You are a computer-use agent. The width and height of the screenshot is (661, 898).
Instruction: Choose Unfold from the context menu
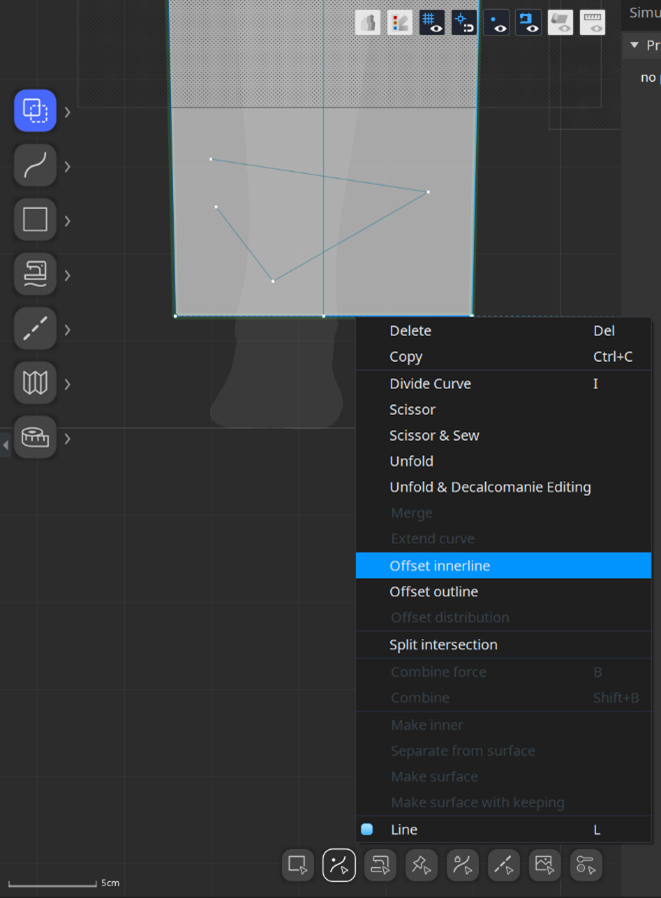click(x=503, y=461)
